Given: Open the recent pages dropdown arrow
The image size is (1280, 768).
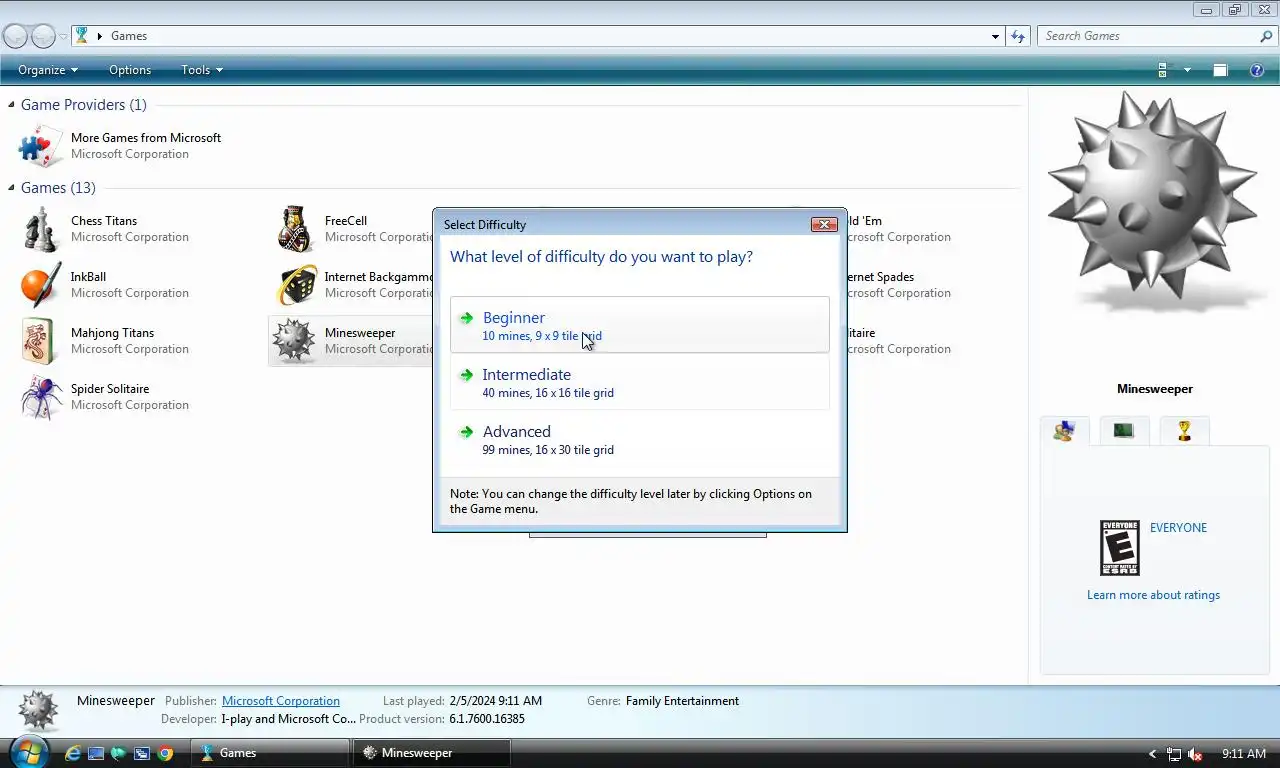Looking at the screenshot, I should coord(64,37).
